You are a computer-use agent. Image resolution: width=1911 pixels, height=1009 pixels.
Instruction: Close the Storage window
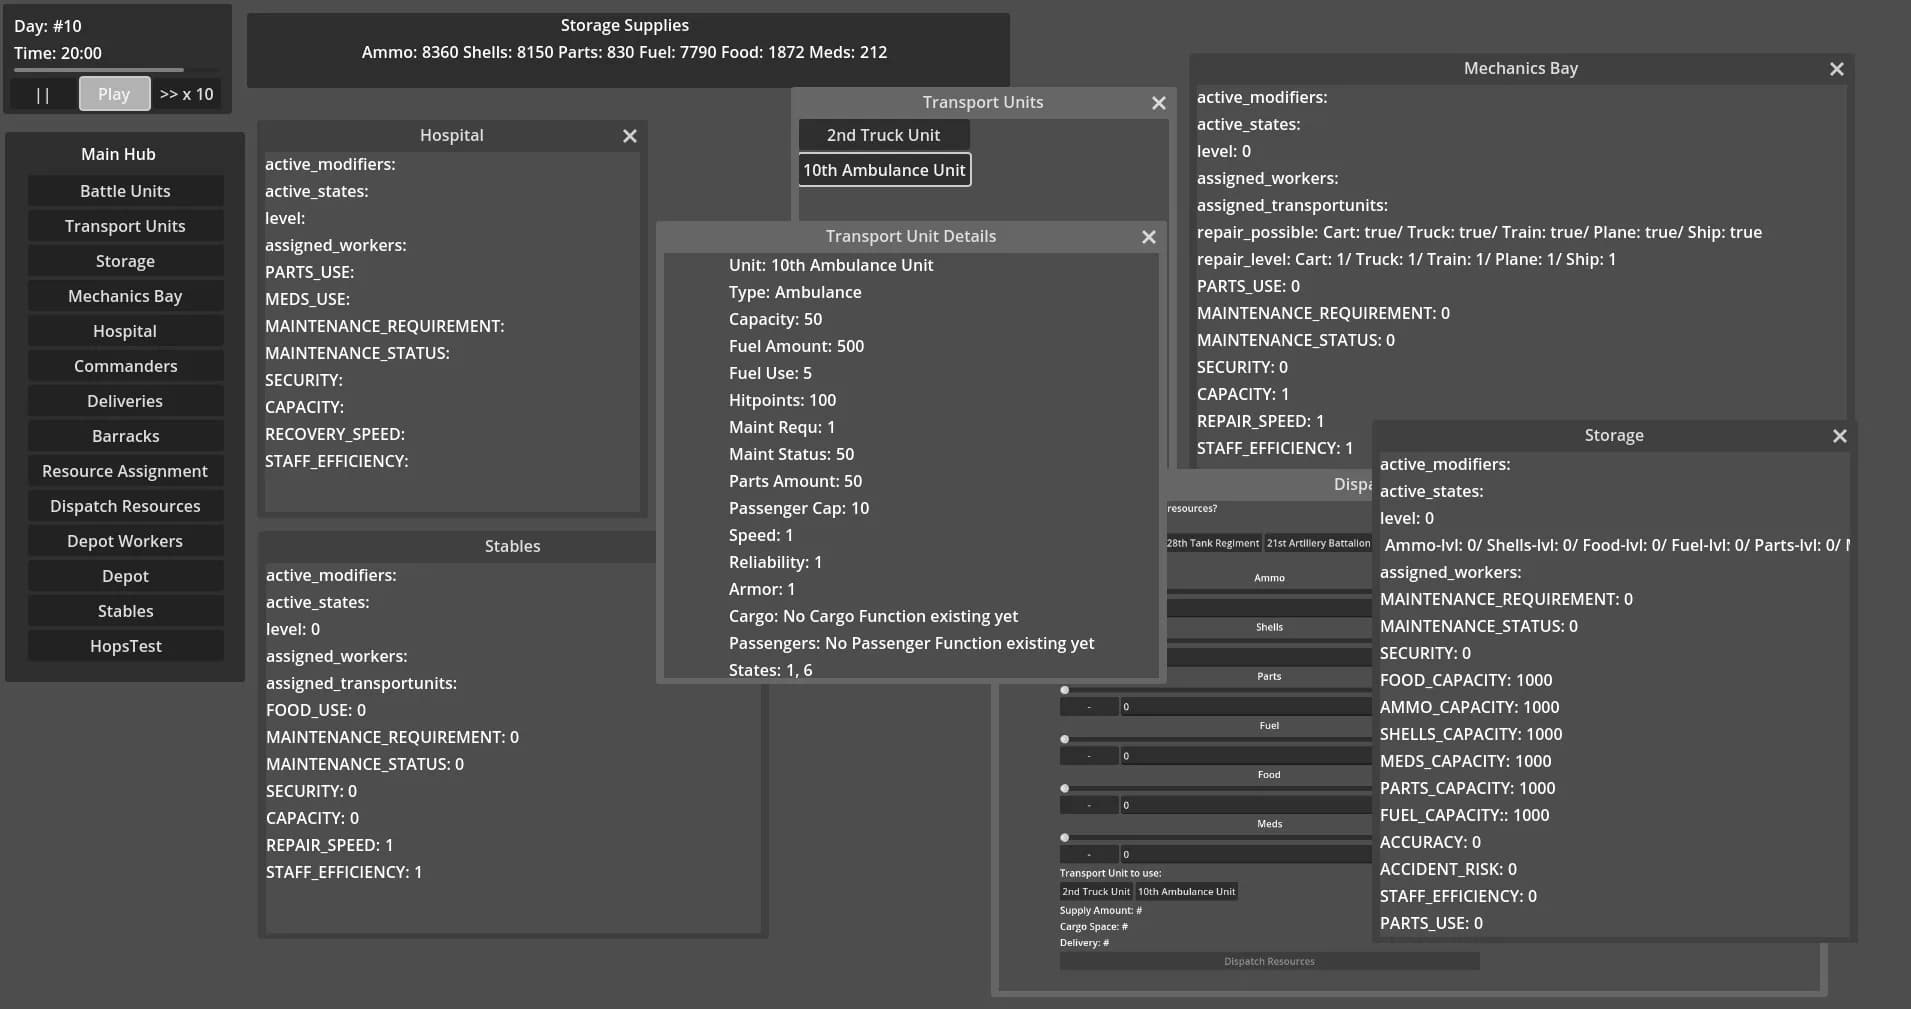point(1840,436)
